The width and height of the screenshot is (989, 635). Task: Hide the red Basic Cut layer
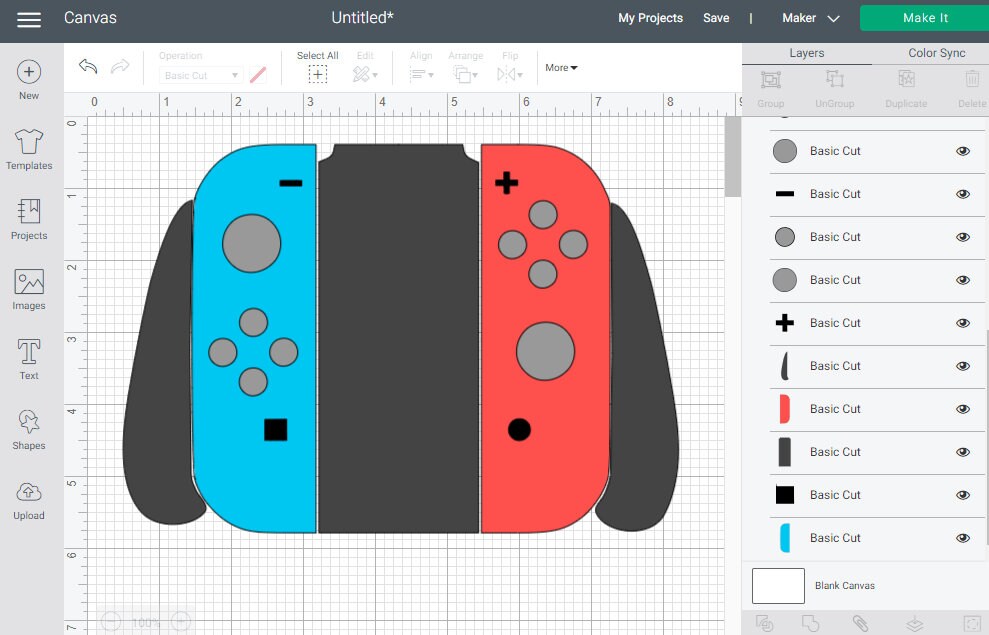click(962, 409)
